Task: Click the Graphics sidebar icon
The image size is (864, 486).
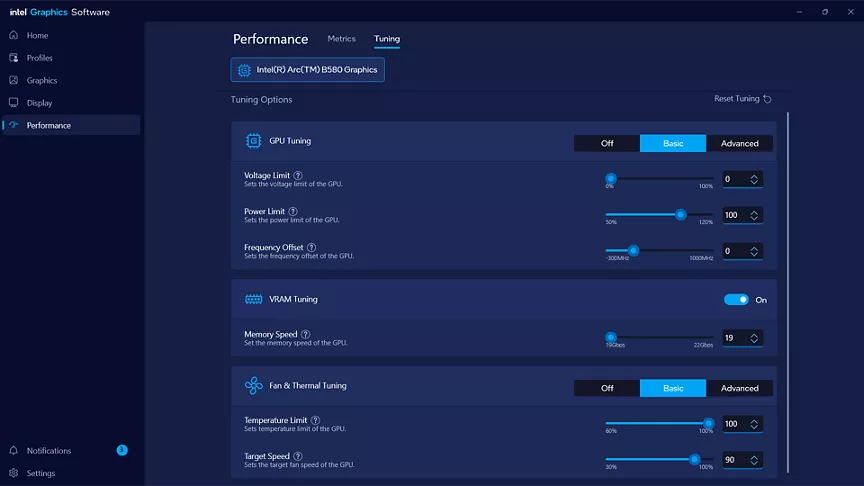Action: tap(14, 80)
